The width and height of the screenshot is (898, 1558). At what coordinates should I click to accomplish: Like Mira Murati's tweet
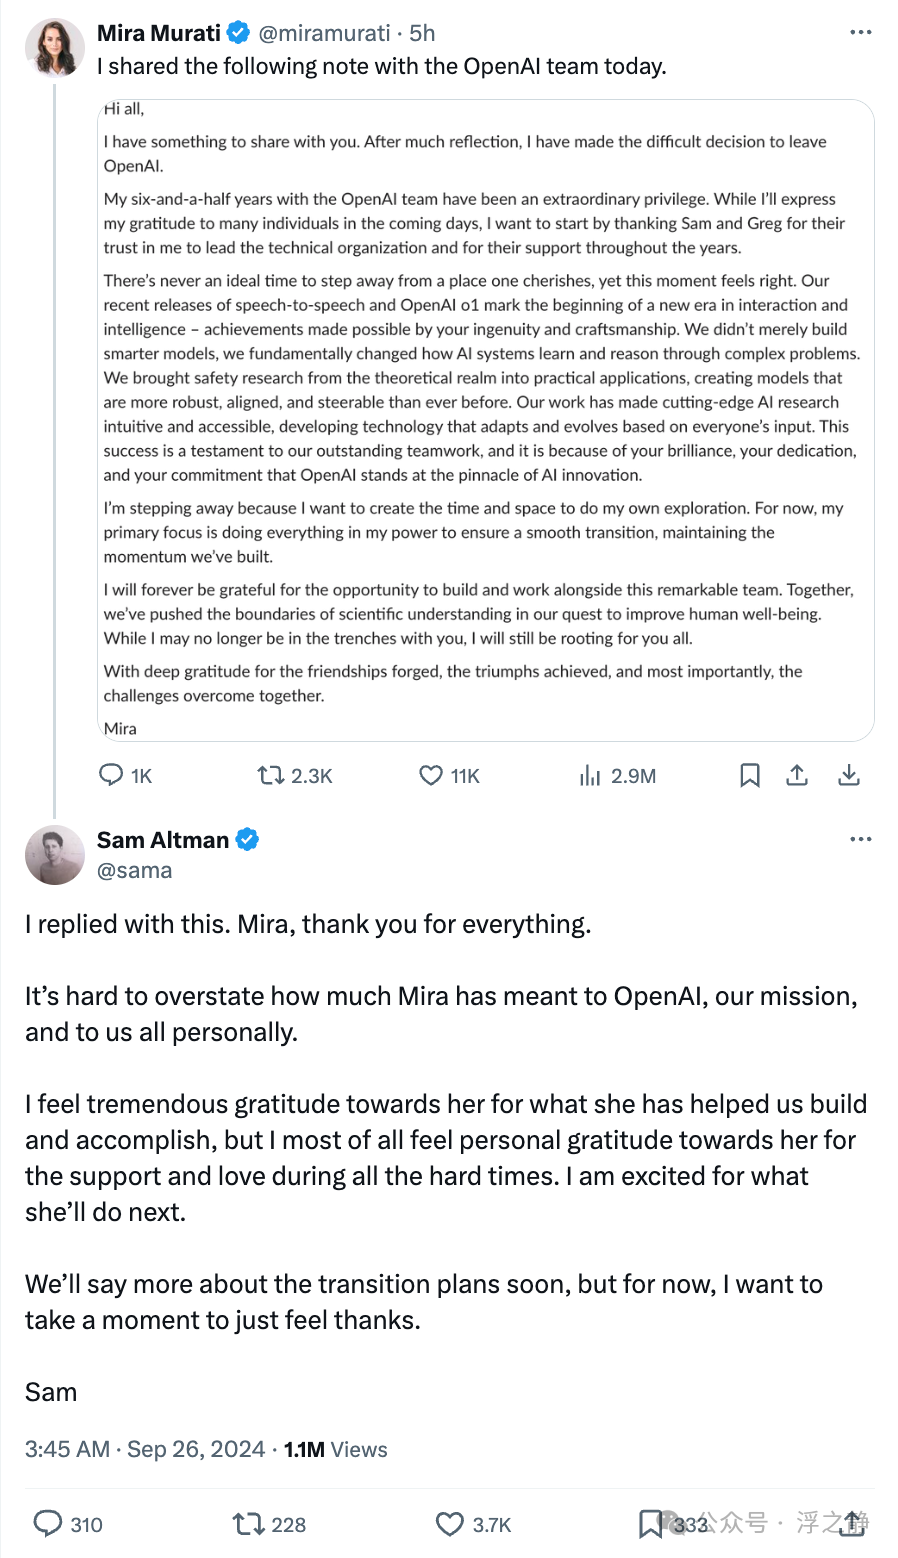point(431,775)
